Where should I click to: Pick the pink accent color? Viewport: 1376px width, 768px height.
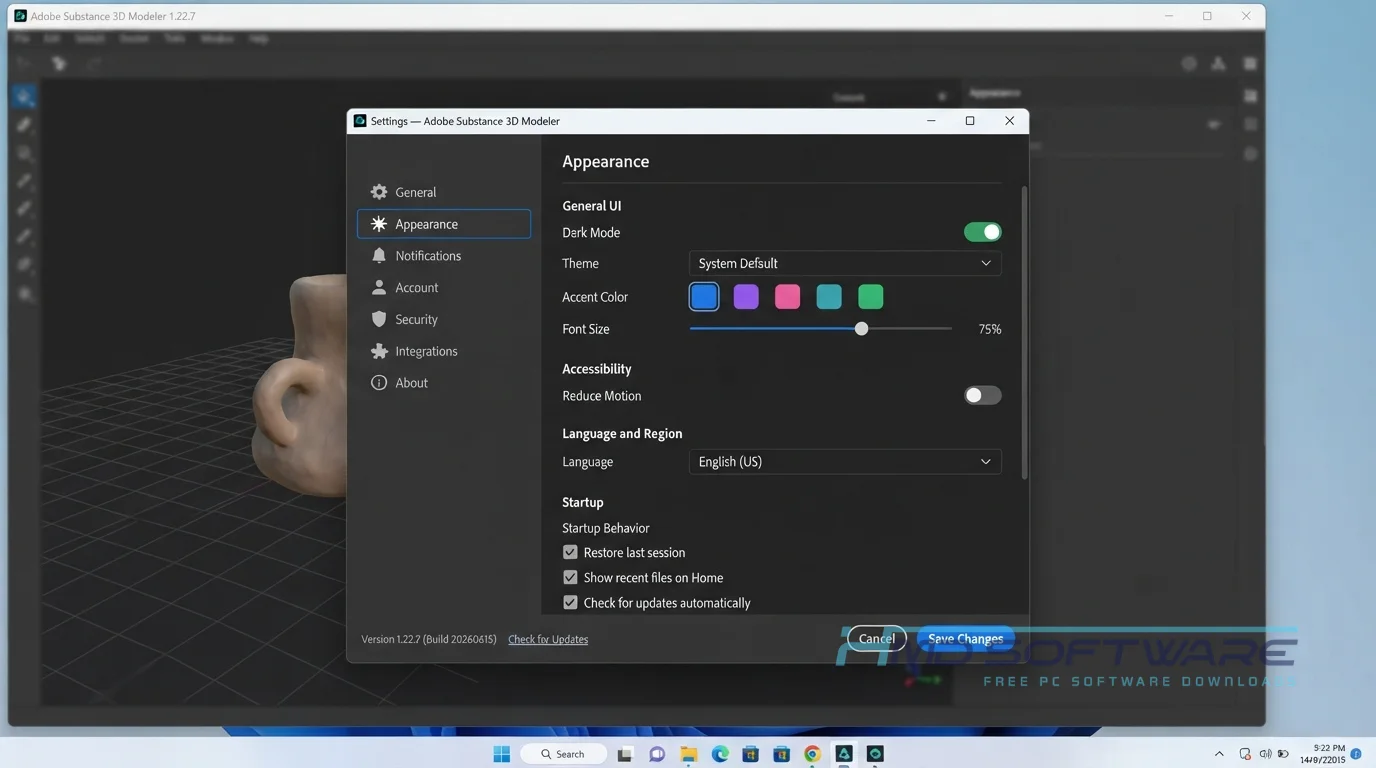click(x=787, y=297)
